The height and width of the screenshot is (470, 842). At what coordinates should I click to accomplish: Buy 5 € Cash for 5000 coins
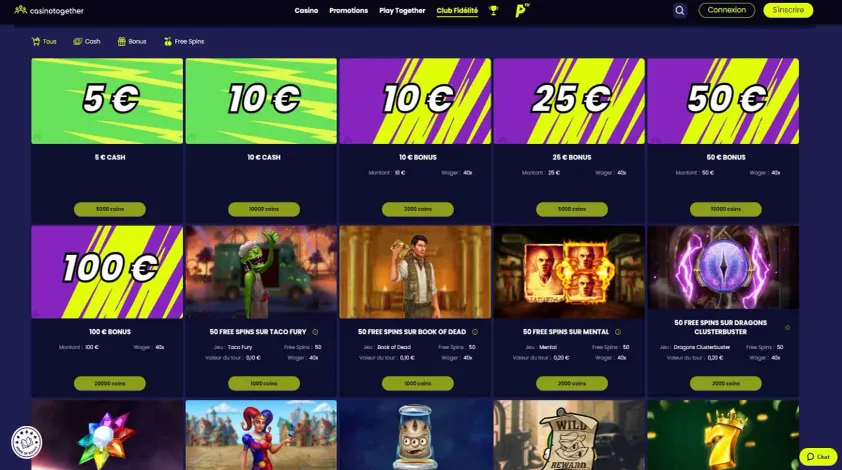tap(110, 209)
